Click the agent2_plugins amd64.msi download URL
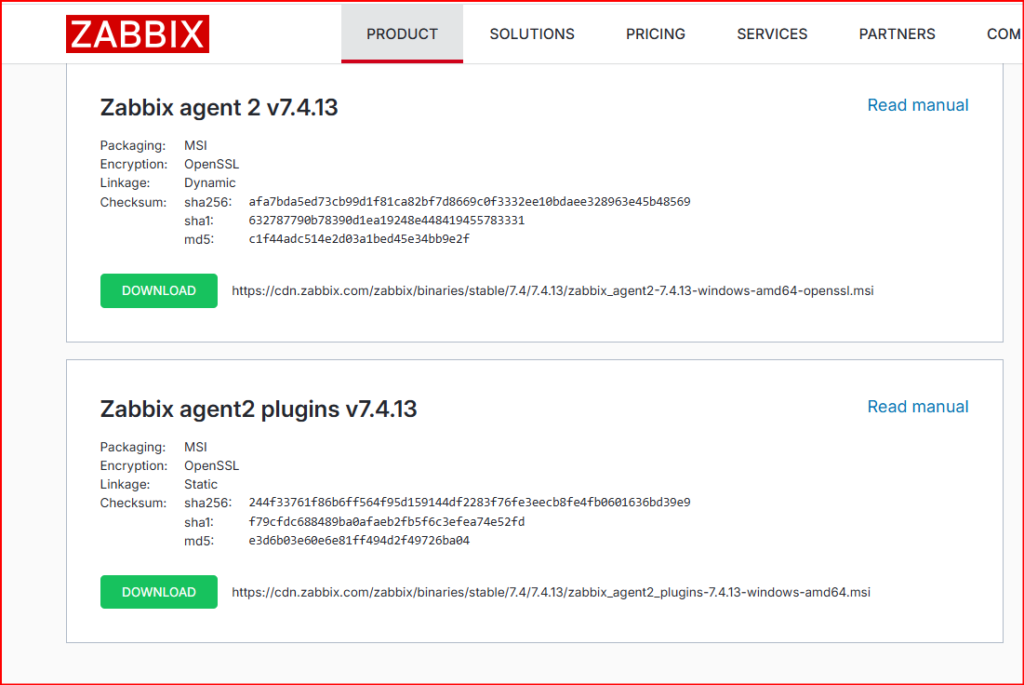The image size is (1024, 685). tap(551, 592)
